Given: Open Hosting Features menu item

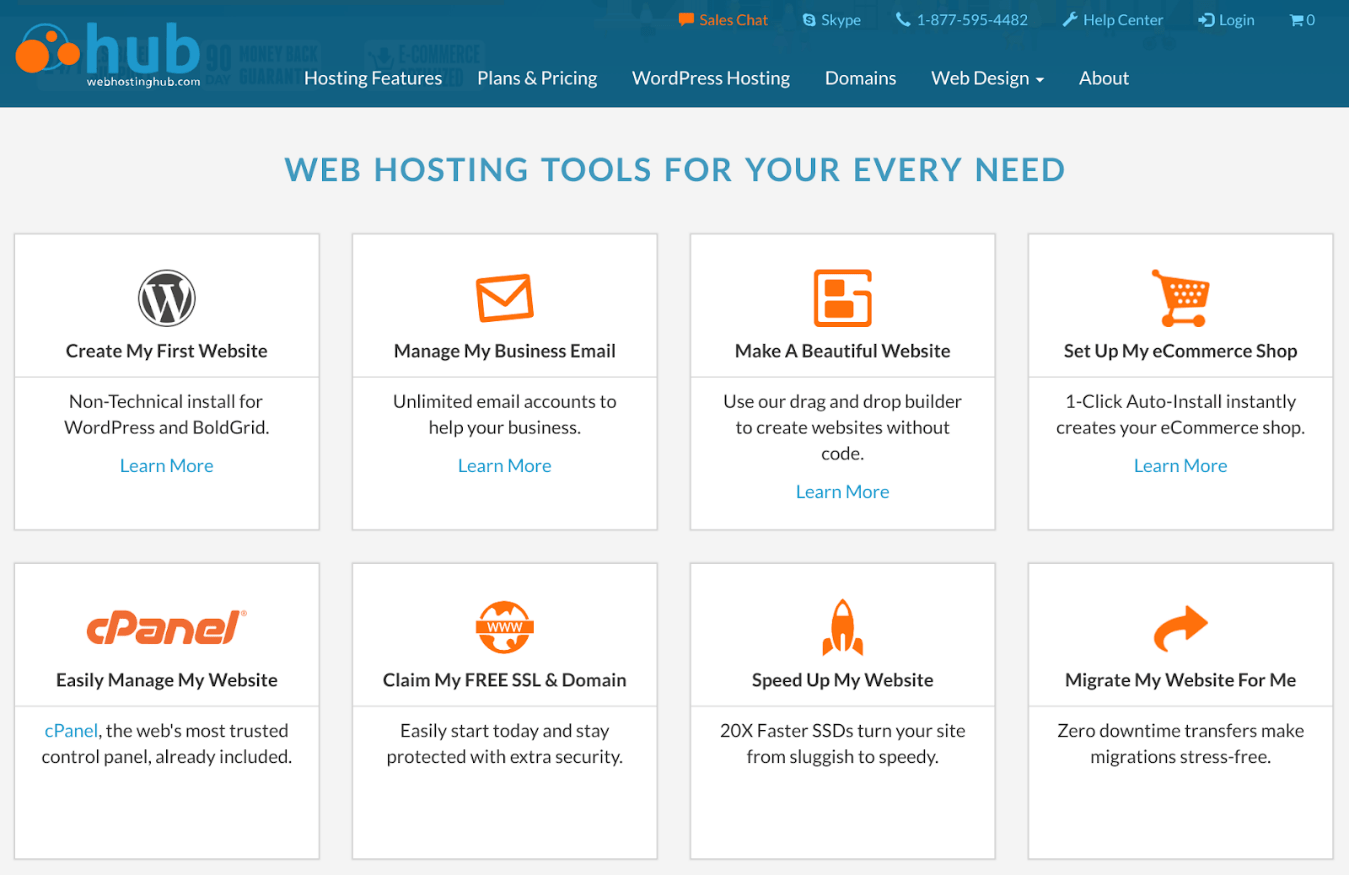Looking at the screenshot, I should (x=373, y=78).
